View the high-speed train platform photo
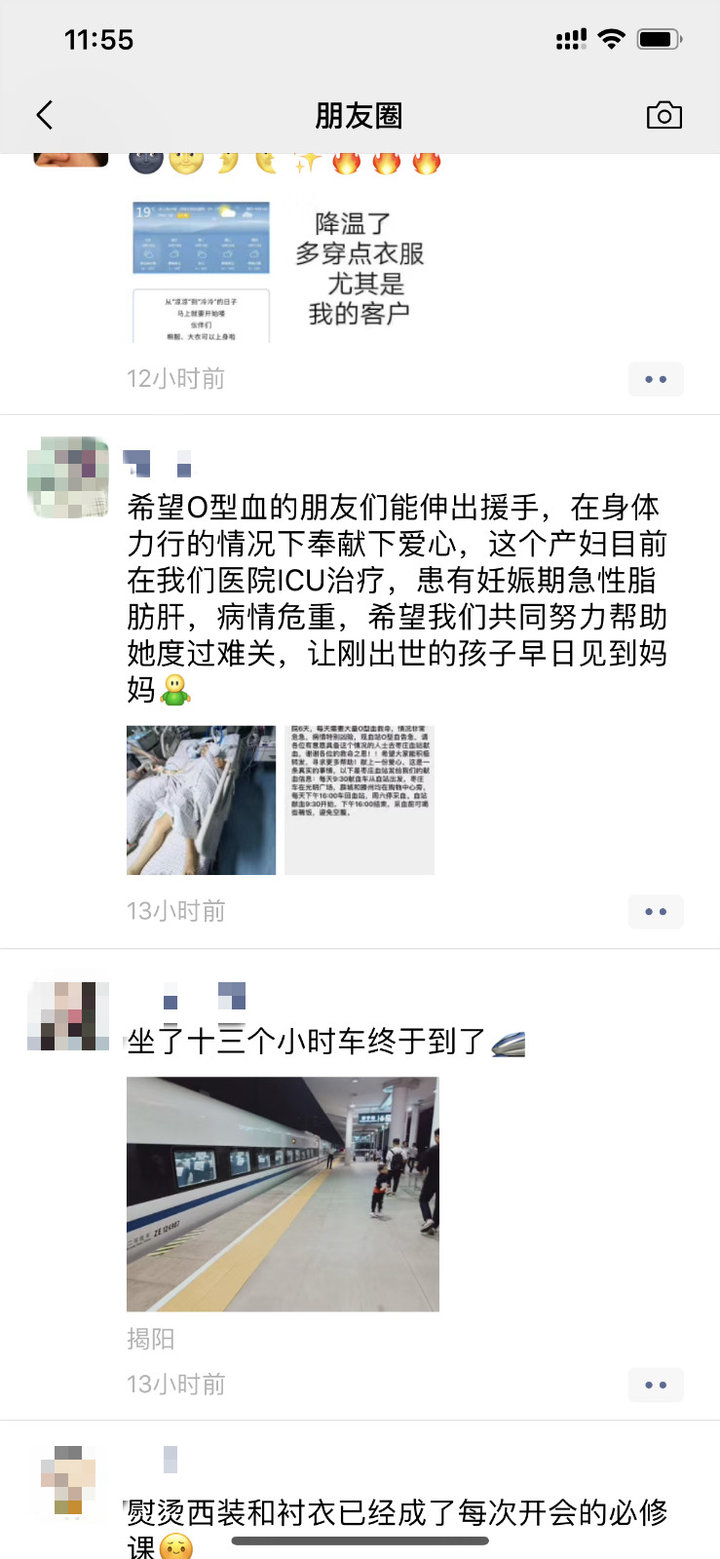 click(x=283, y=1194)
